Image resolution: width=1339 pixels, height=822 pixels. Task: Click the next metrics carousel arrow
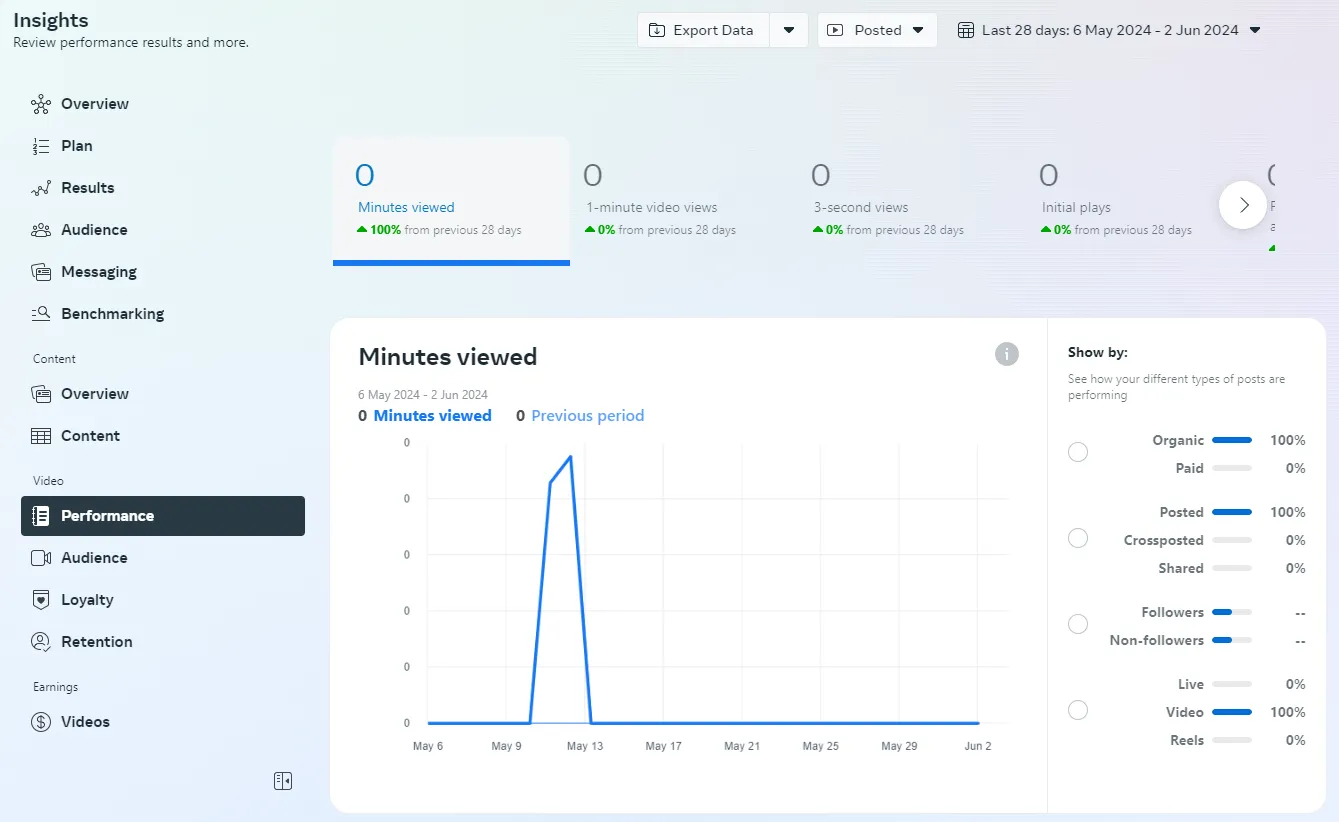point(1243,204)
